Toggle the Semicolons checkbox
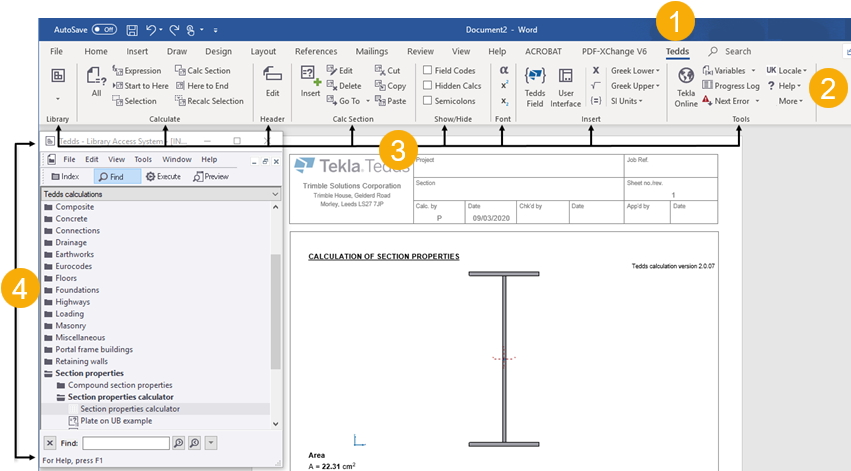The width and height of the screenshot is (851, 471). pyautogui.click(x=428, y=101)
